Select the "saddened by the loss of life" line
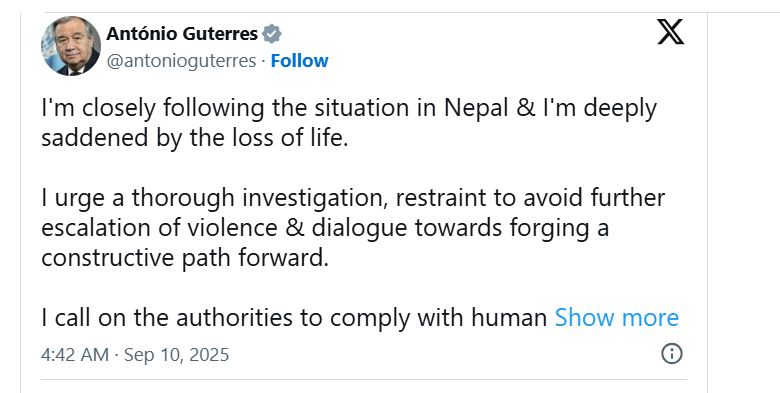The height and width of the screenshot is (393, 780). [x=195, y=138]
